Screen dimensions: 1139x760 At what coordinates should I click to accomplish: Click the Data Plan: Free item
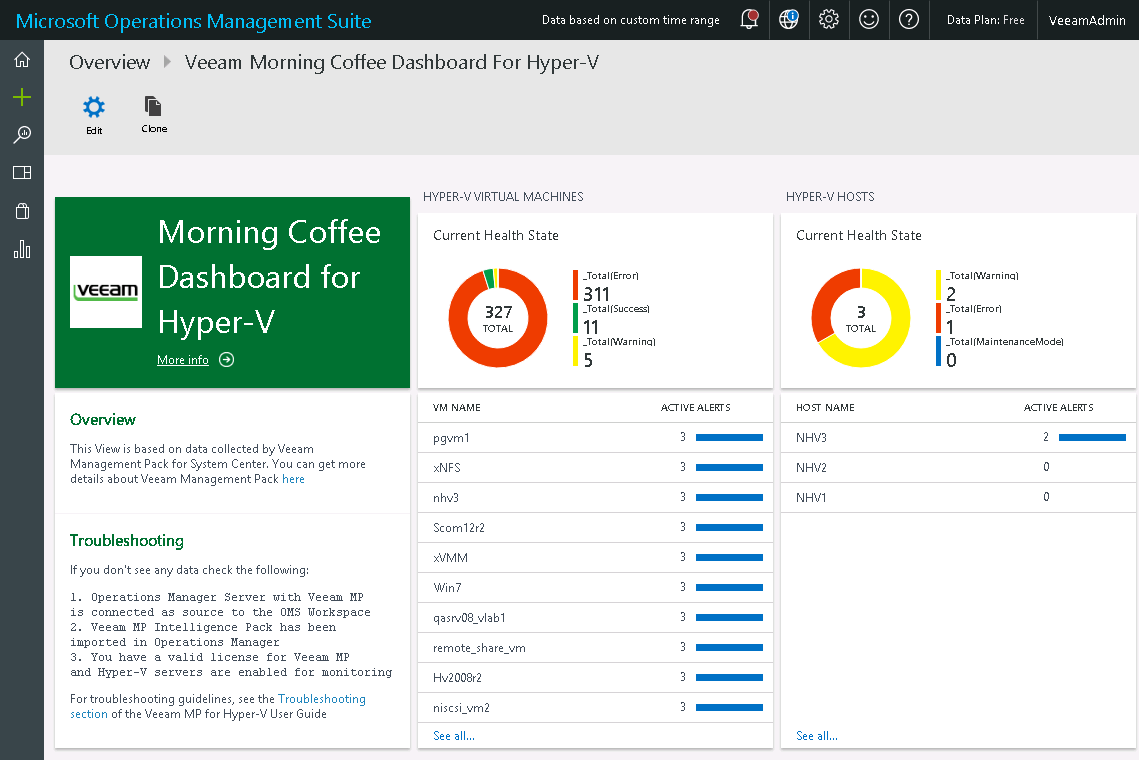pyautogui.click(x=986, y=20)
